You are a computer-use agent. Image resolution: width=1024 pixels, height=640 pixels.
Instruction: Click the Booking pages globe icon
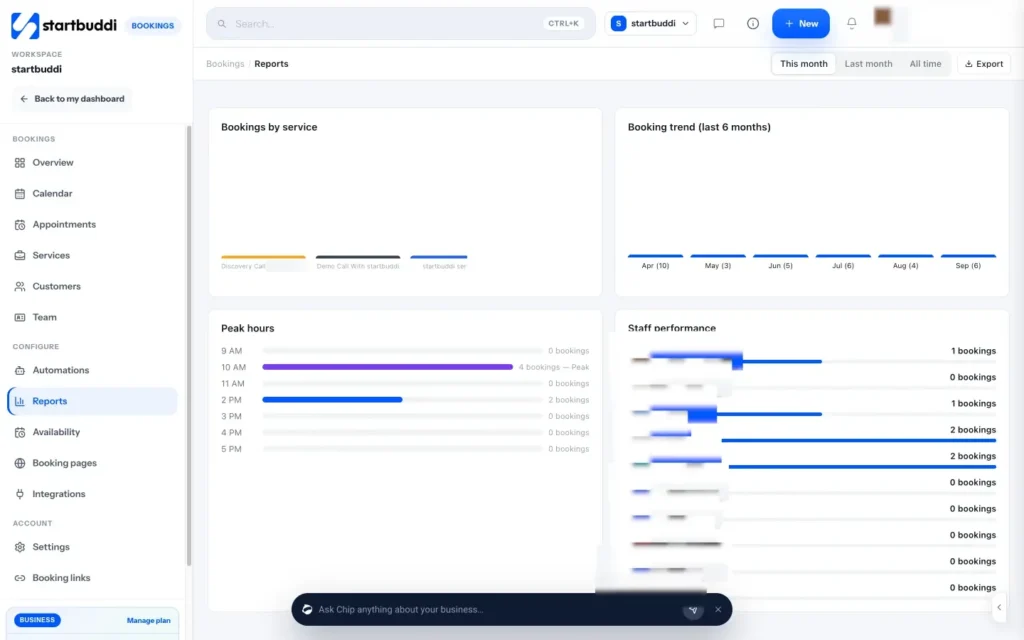(20, 463)
